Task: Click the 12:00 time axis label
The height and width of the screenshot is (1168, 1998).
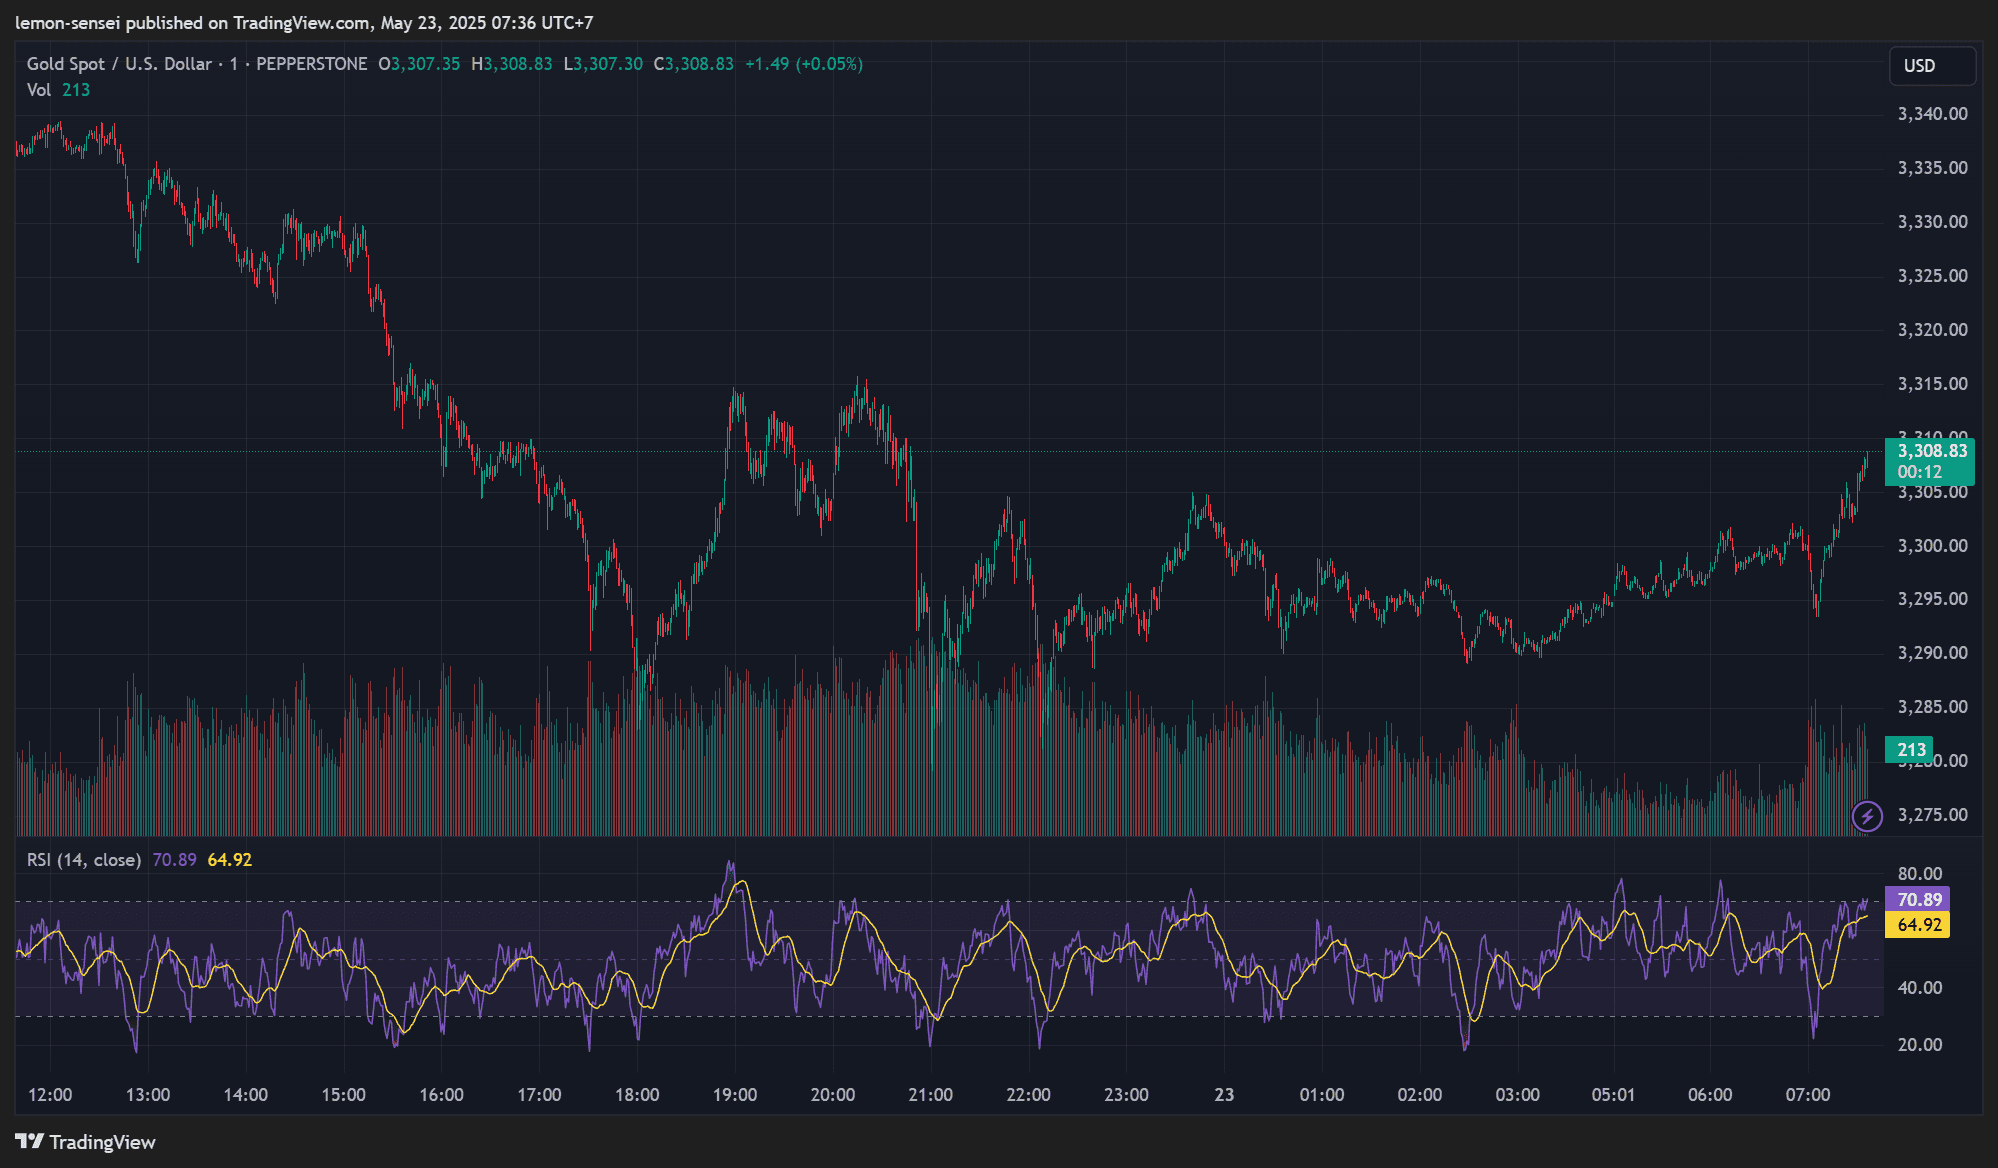Action: [x=50, y=1095]
